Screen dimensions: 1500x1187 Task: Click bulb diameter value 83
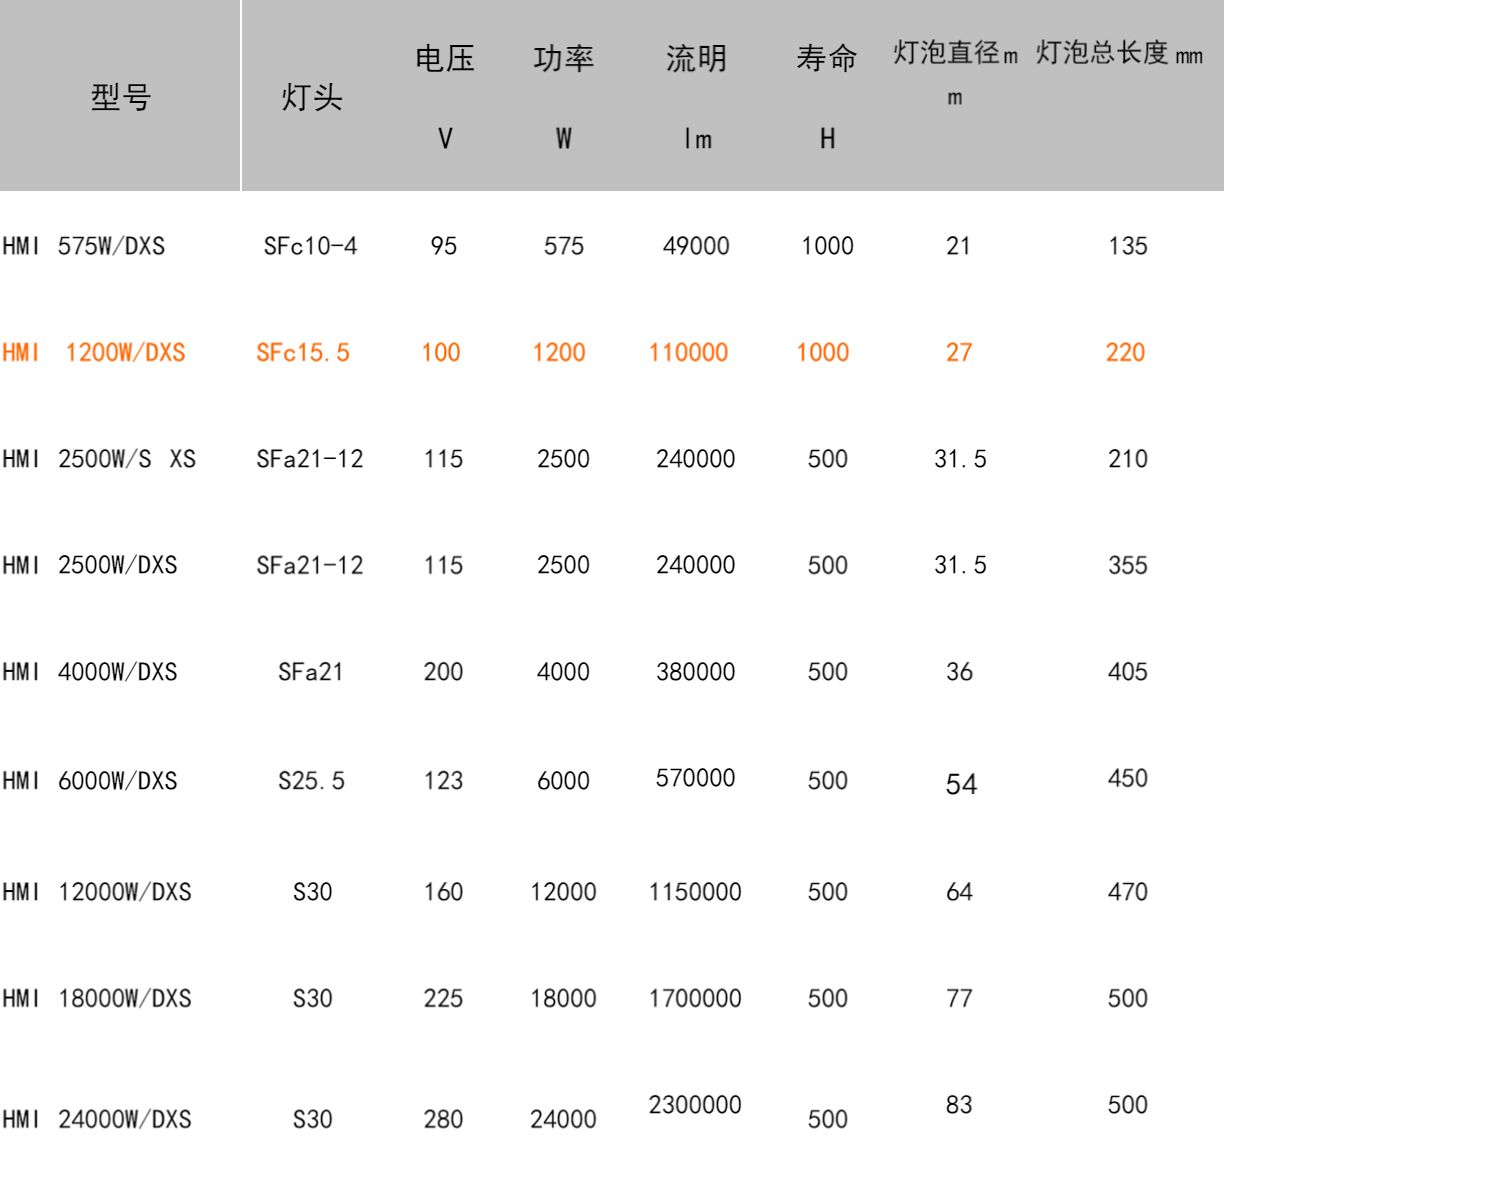point(959,1105)
